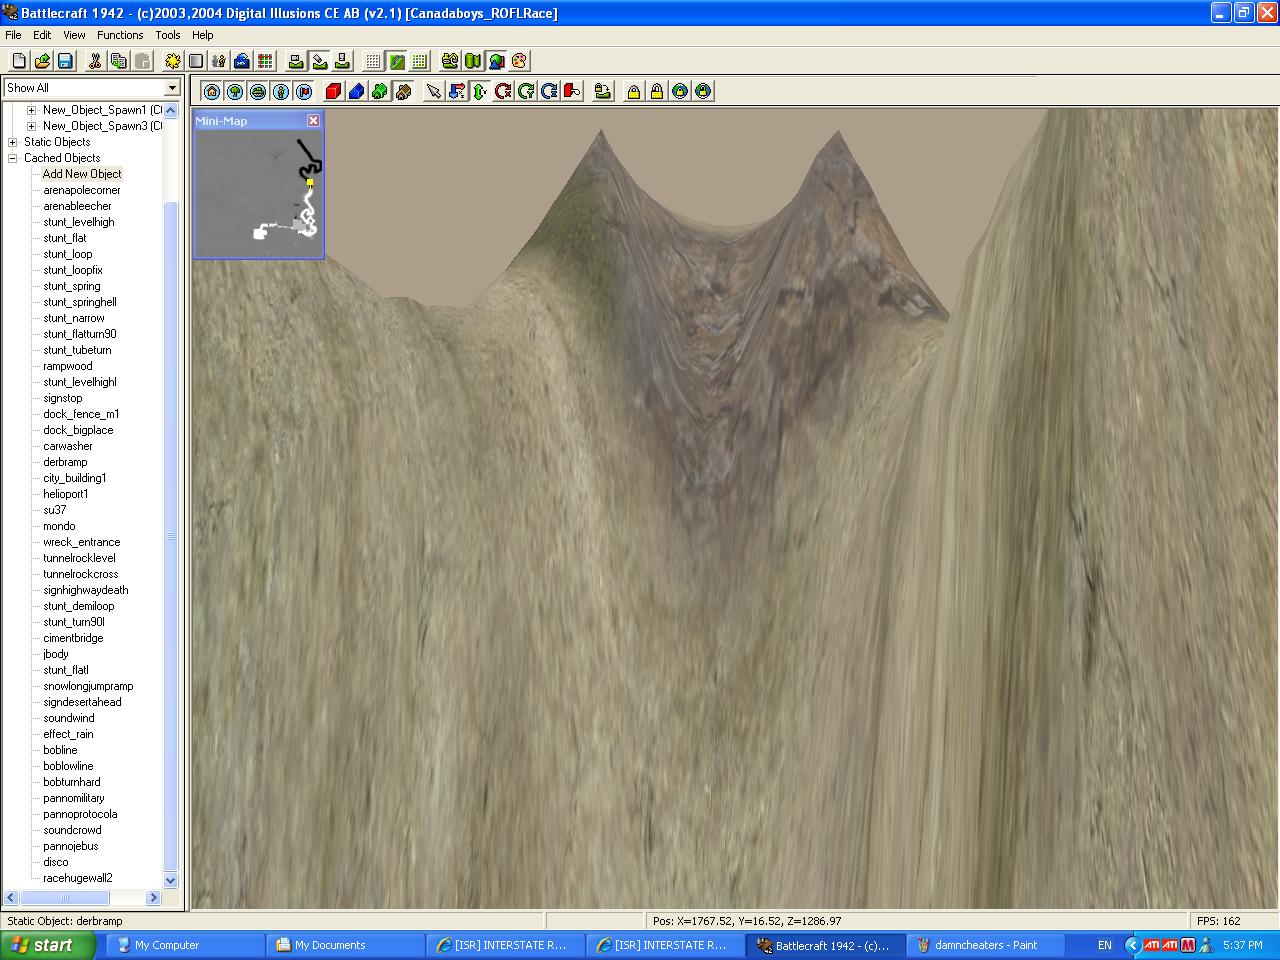The height and width of the screenshot is (960, 1280).
Task: Open the Tools menu
Action: tap(168, 35)
